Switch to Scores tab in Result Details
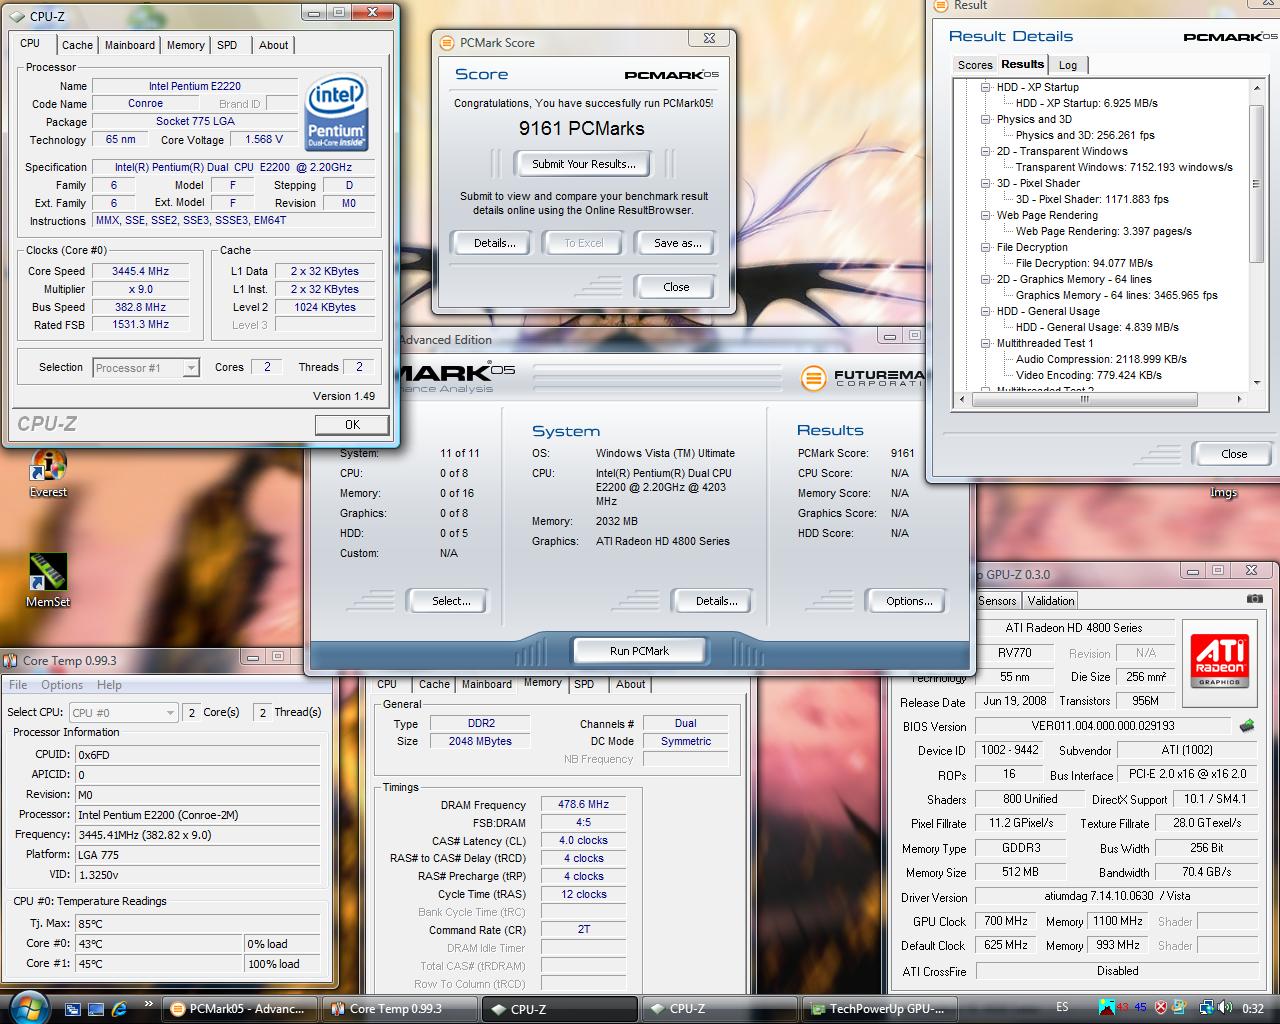 [x=975, y=65]
